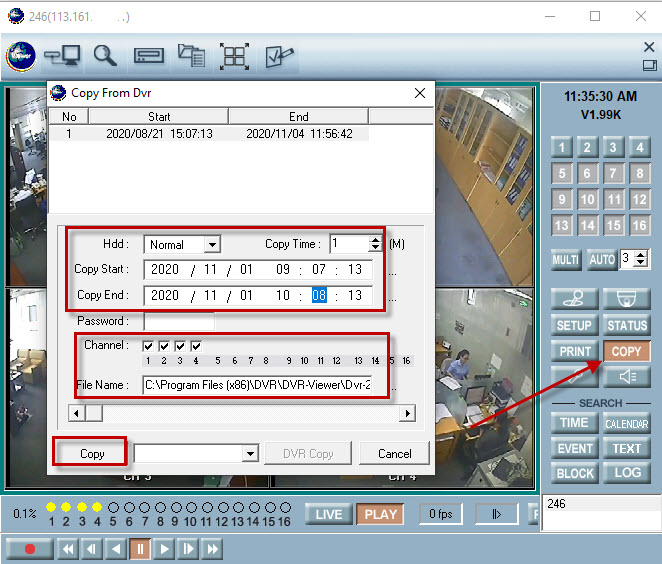Click the End column header
The width and height of the screenshot is (662, 564).
pyautogui.click(x=298, y=116)
